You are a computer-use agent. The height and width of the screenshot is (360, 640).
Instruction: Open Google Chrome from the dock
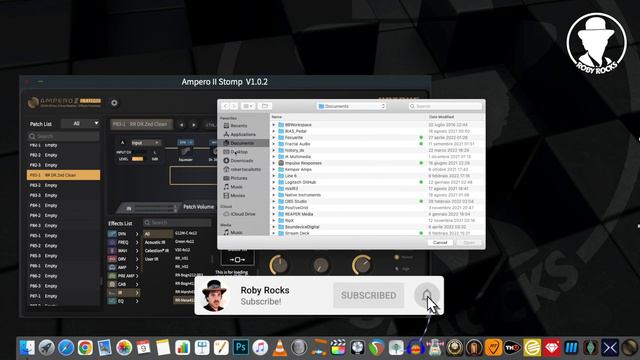(85, 348)
